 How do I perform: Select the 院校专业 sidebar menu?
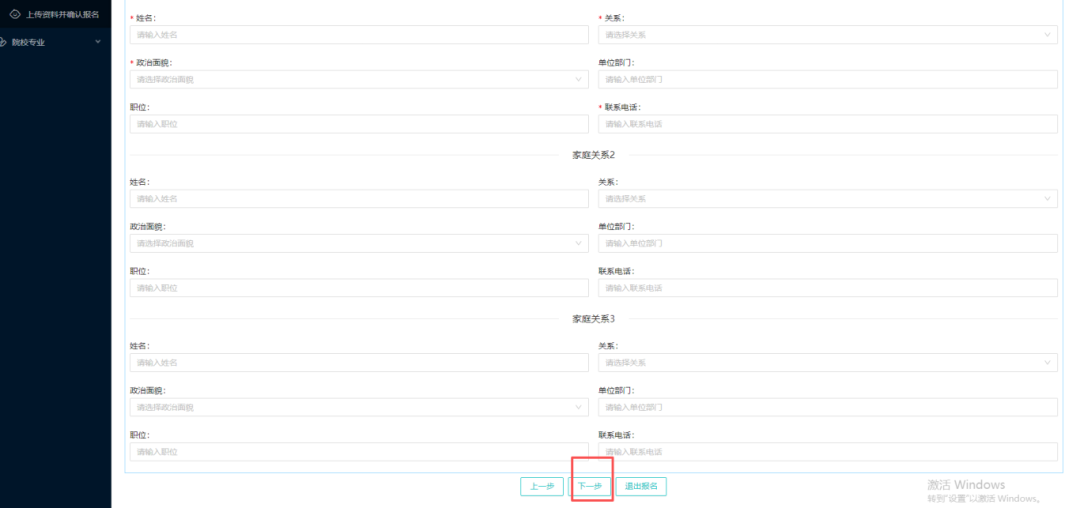30,42
